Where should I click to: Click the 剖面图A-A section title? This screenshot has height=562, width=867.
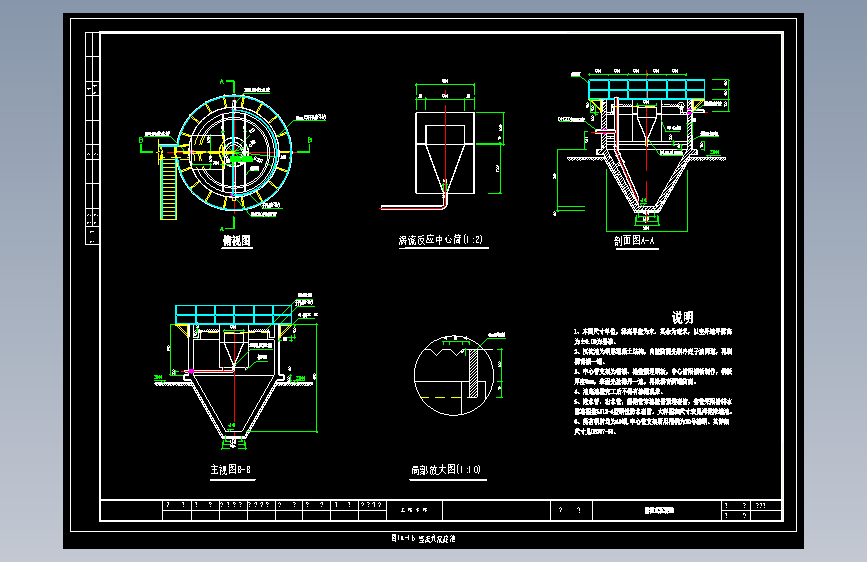click(x=634, y=241)
